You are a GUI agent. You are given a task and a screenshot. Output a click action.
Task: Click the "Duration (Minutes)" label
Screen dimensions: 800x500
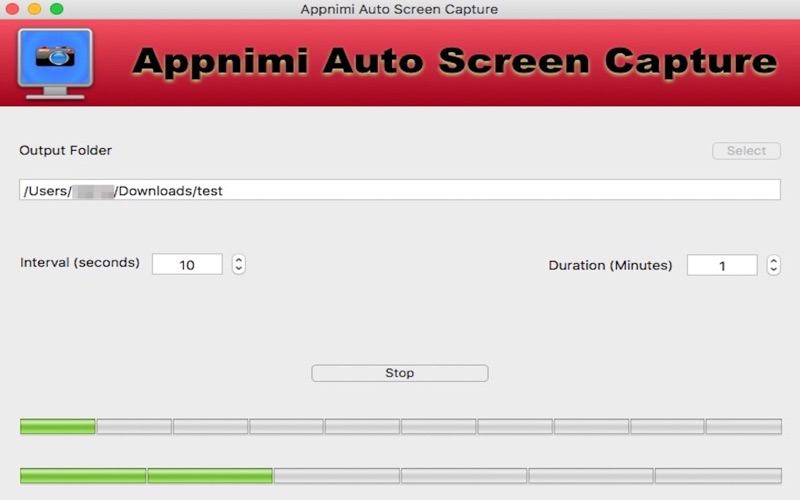pyautogui.click(x=610, y=265)
